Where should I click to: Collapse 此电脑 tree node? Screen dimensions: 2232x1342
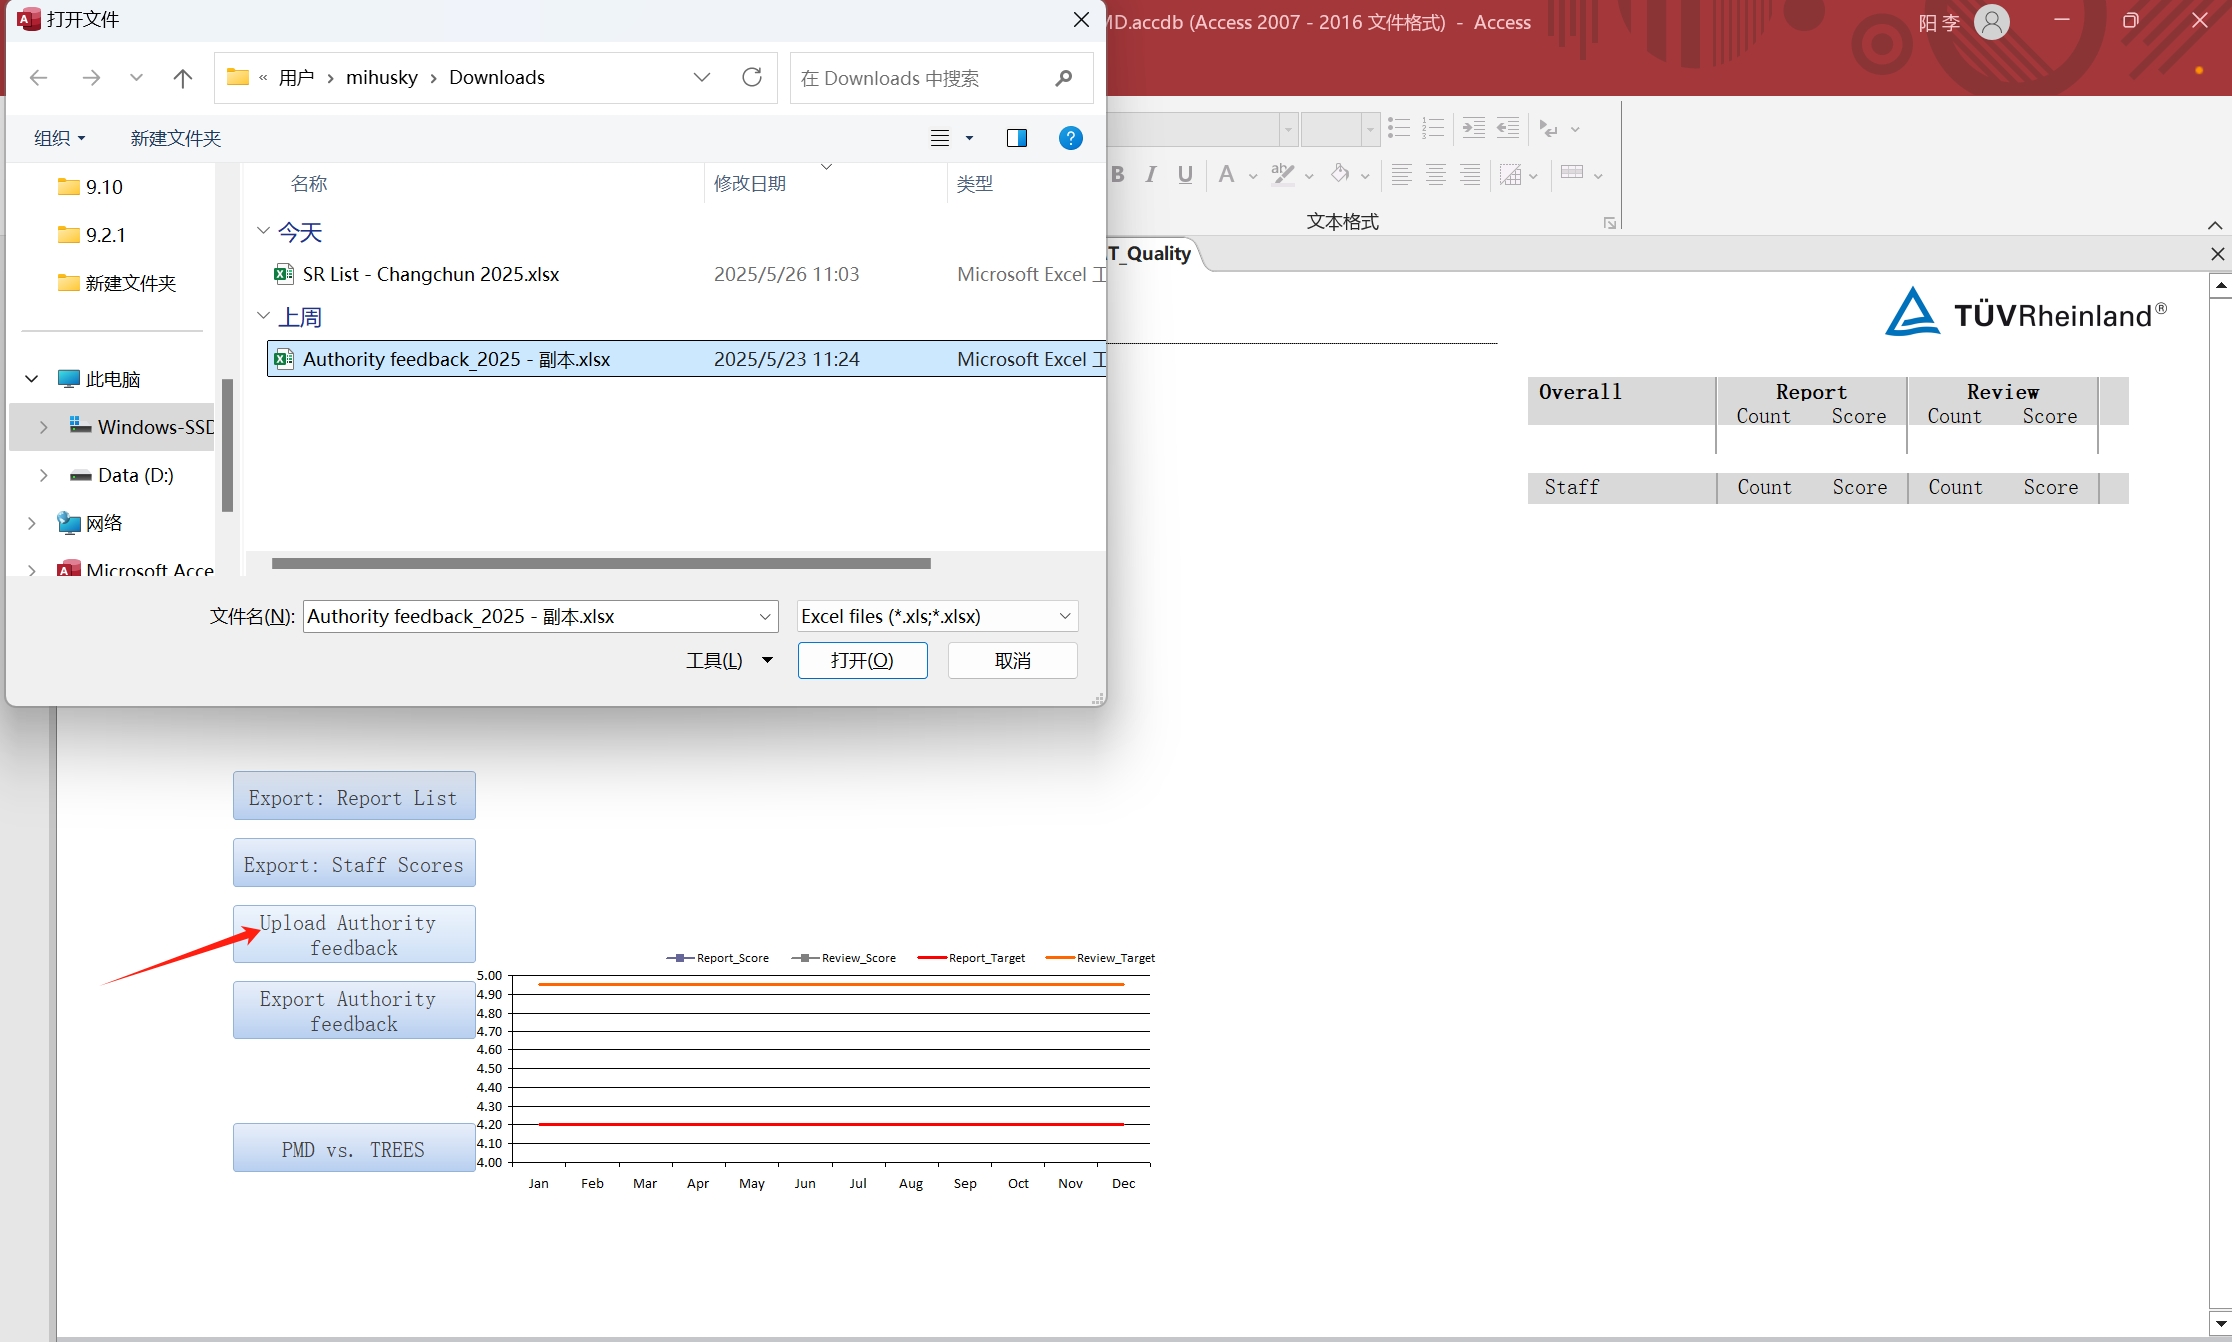32,379
